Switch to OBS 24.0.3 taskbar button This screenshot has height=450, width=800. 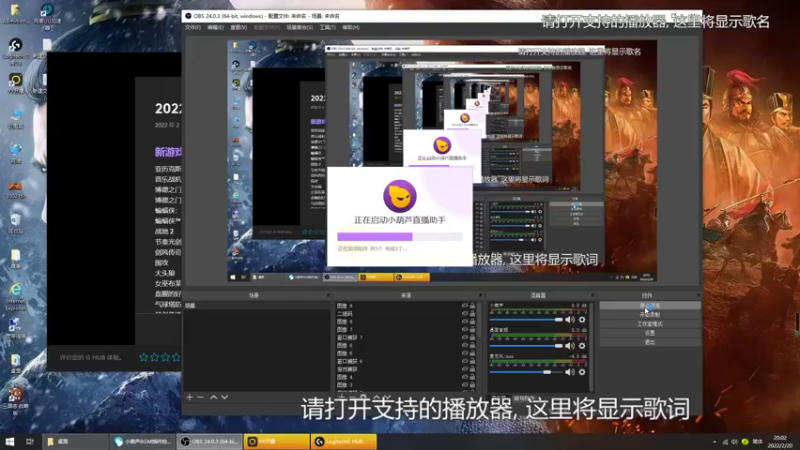210,441
